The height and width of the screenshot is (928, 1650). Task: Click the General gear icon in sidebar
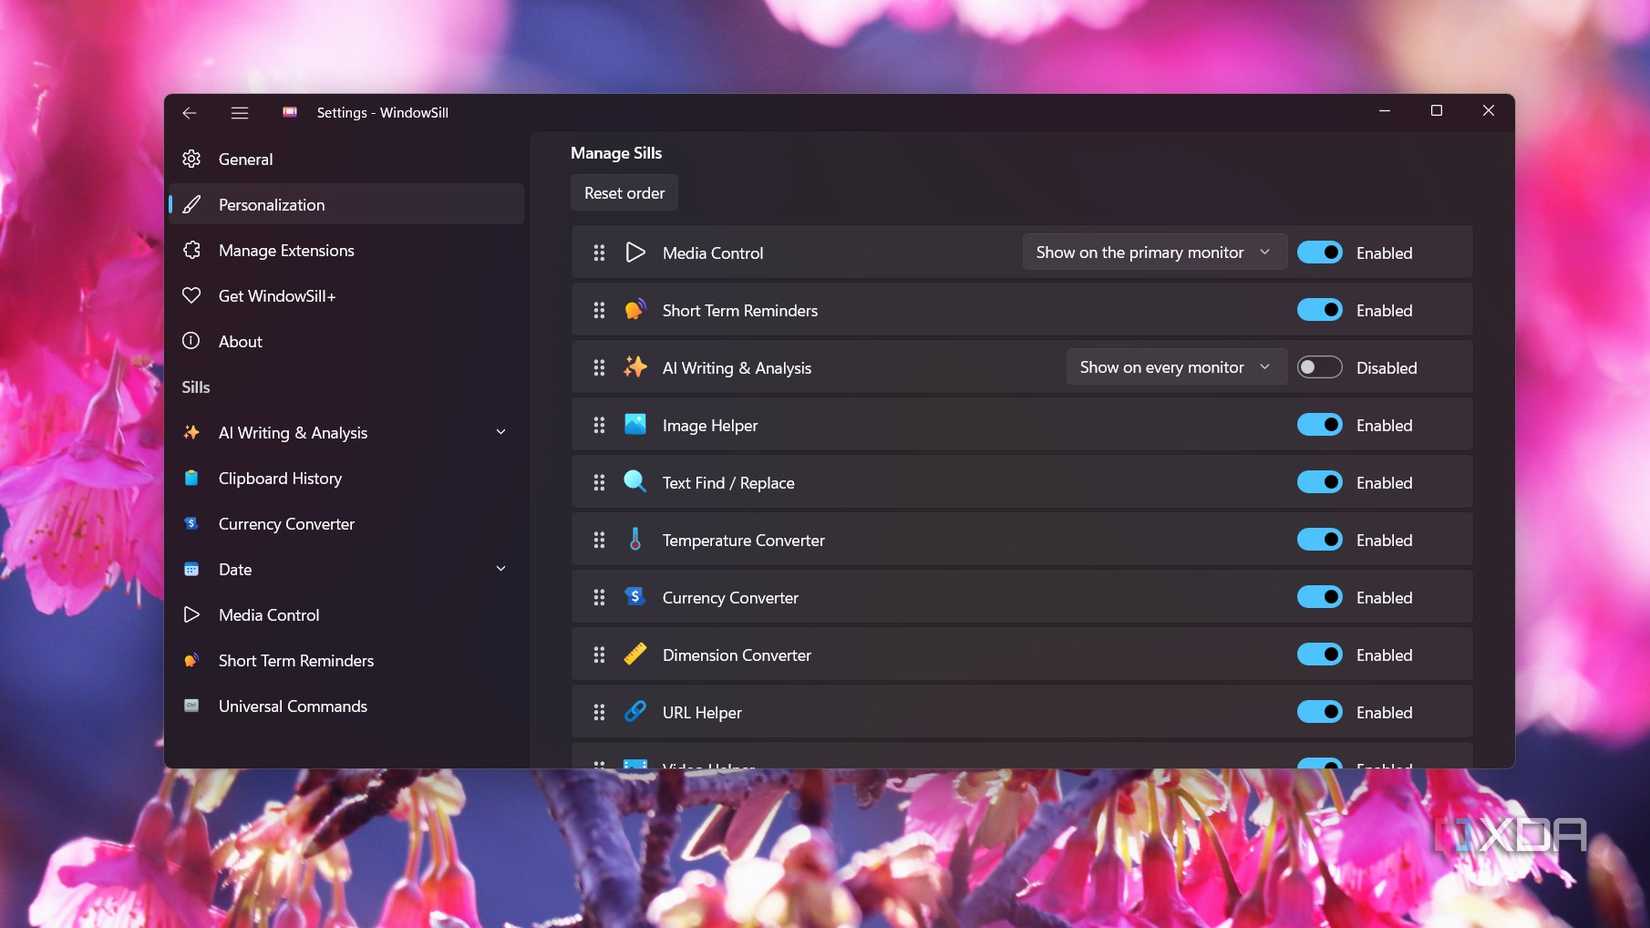(191, 159)
